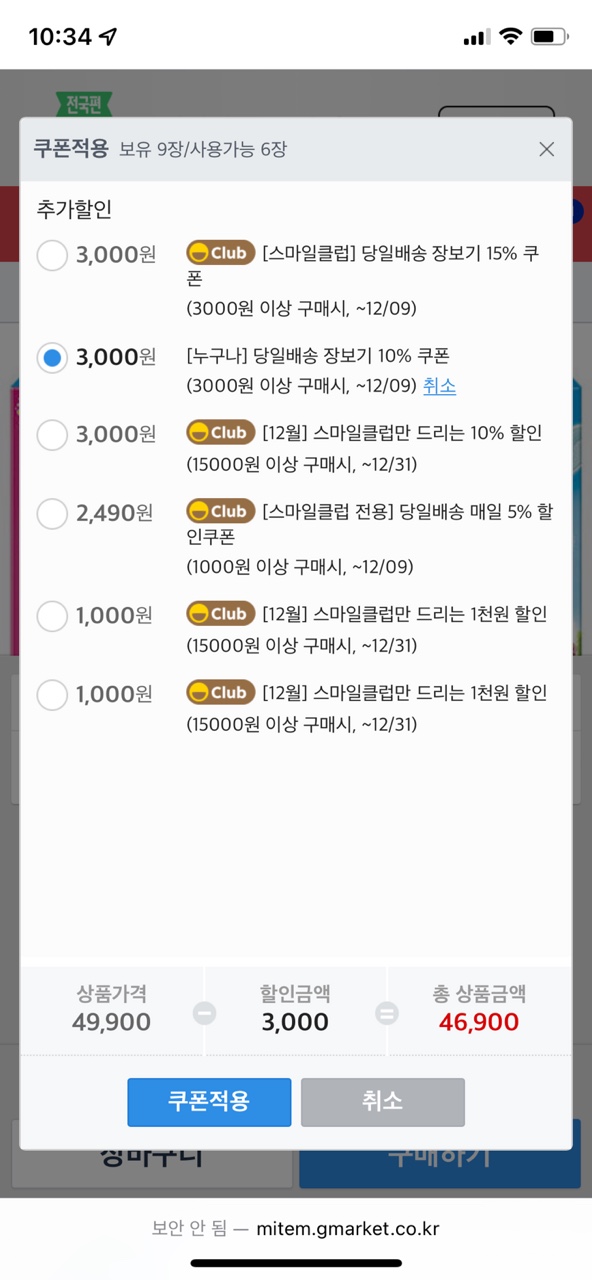592x1280 pixels.
Task: Choose the December Smile Club 10% discount radio
Action: pos(52,434)
